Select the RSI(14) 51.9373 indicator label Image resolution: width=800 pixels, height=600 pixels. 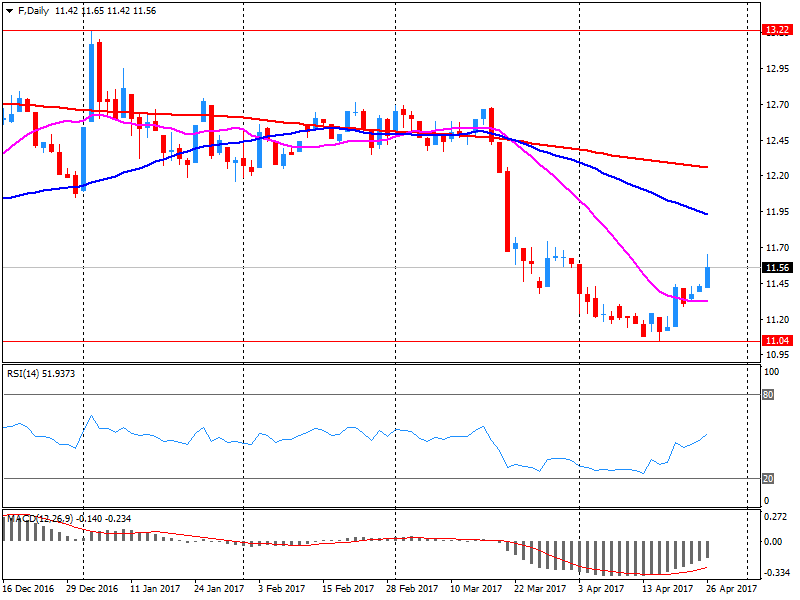(41, 373)
